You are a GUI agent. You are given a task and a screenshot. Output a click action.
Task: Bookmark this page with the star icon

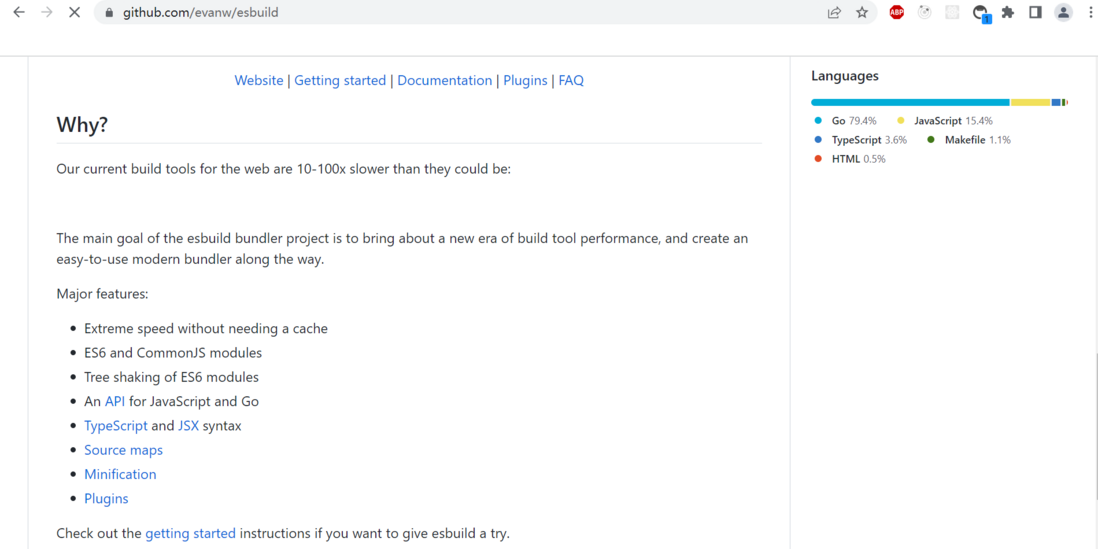[862, 12]
